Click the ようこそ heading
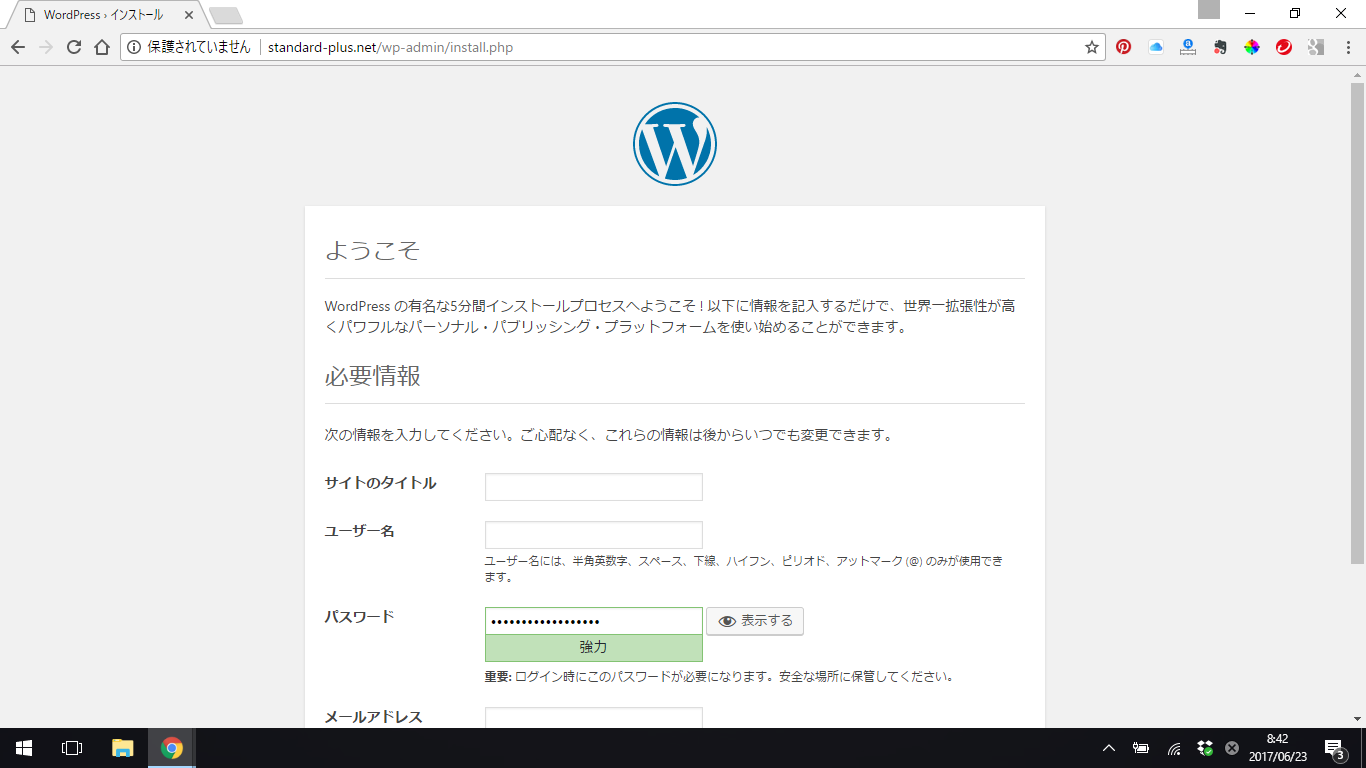The height and width of the screenshot is (768, 1366). [372, 250]
